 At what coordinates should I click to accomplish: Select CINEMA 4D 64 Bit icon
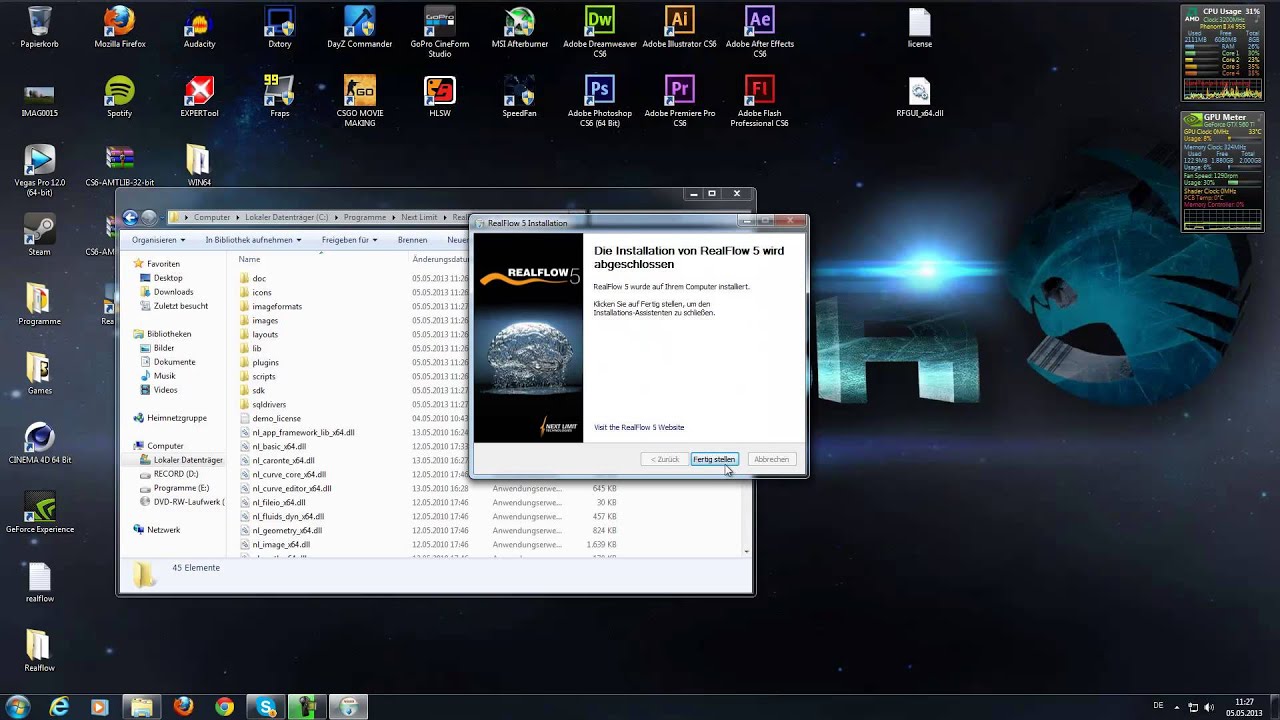40,444
